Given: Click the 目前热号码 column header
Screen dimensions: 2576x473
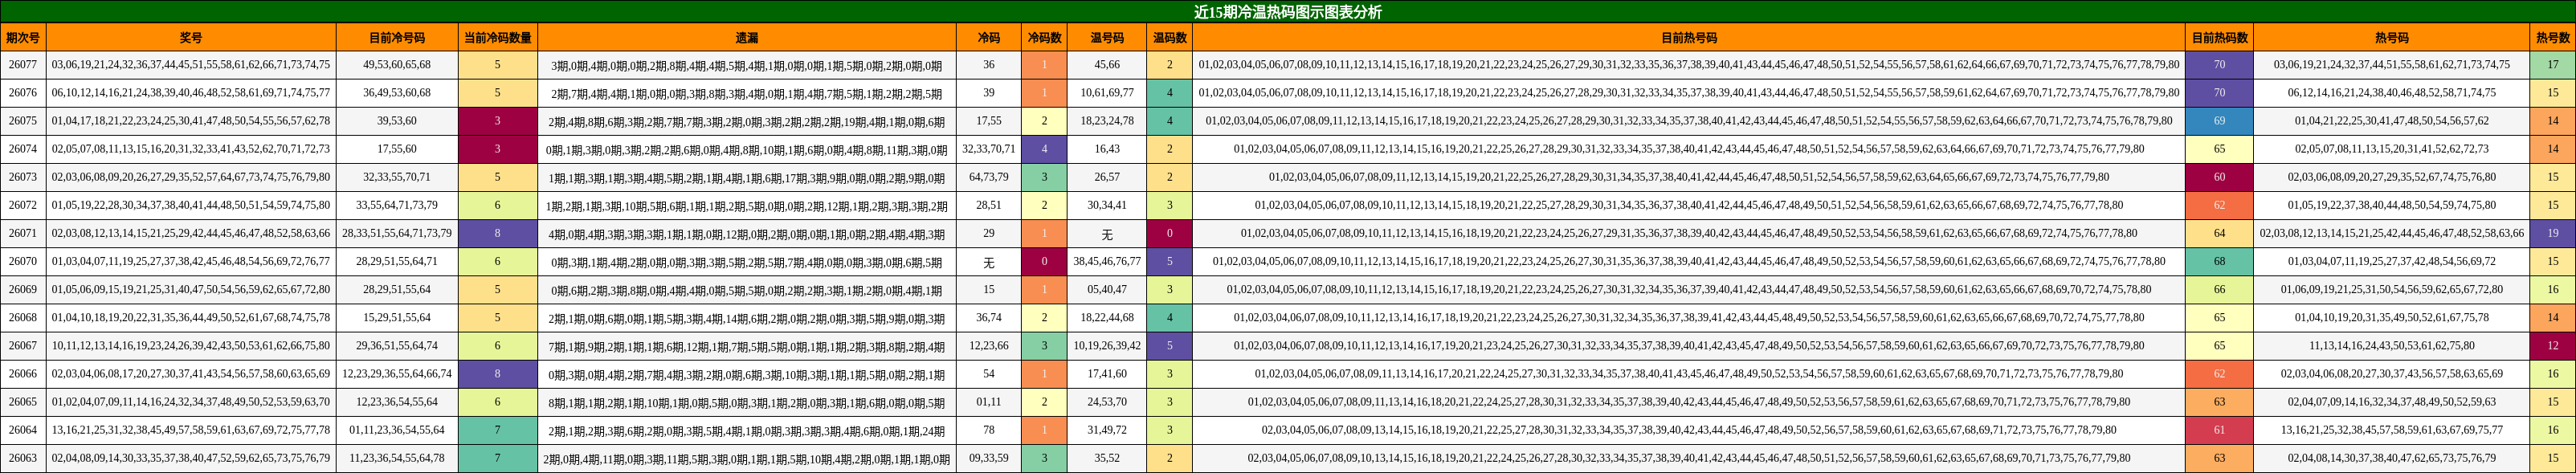Looking at the screenshot, I should (1689, 38).
